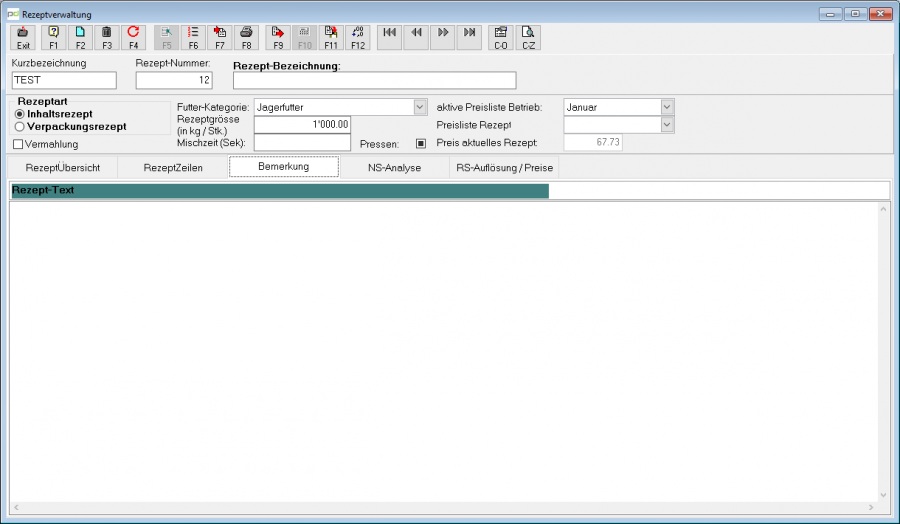Click the Exit toolbar icon

coord(23,38)
